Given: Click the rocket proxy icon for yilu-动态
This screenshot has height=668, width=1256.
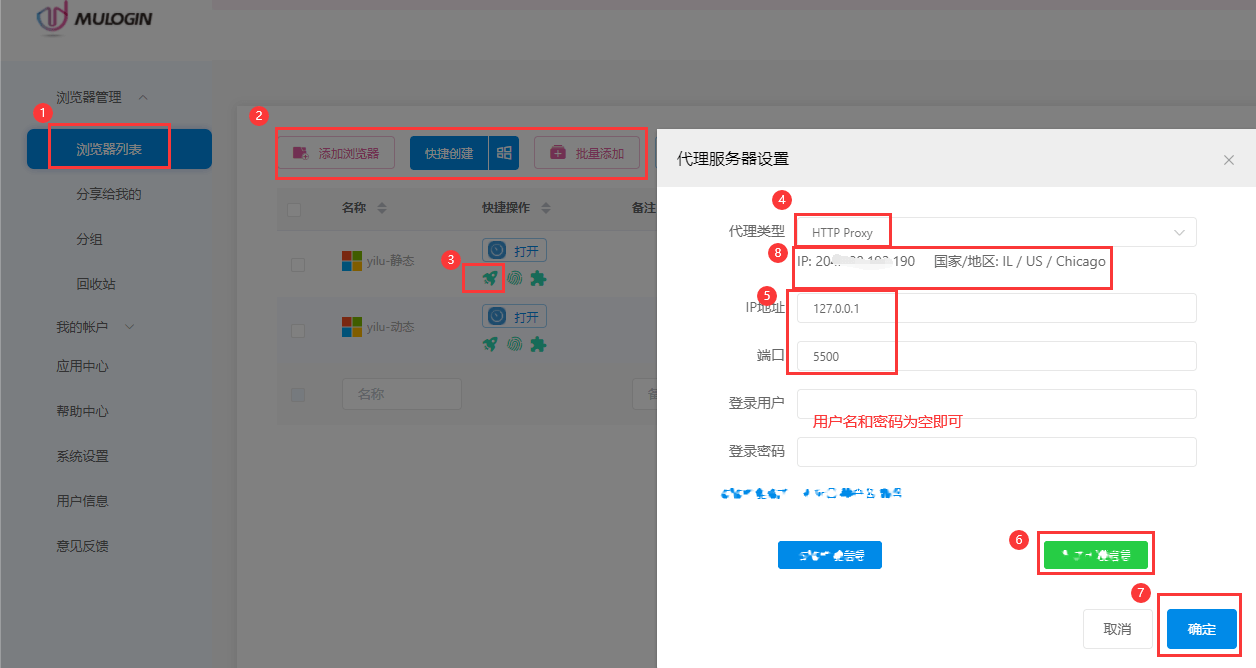Looking at the screenshot, I should pyautogui.click(x=490, y=344).
